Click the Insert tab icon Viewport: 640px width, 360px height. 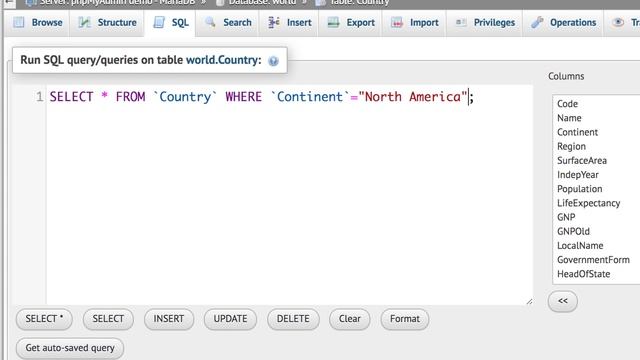273,22
